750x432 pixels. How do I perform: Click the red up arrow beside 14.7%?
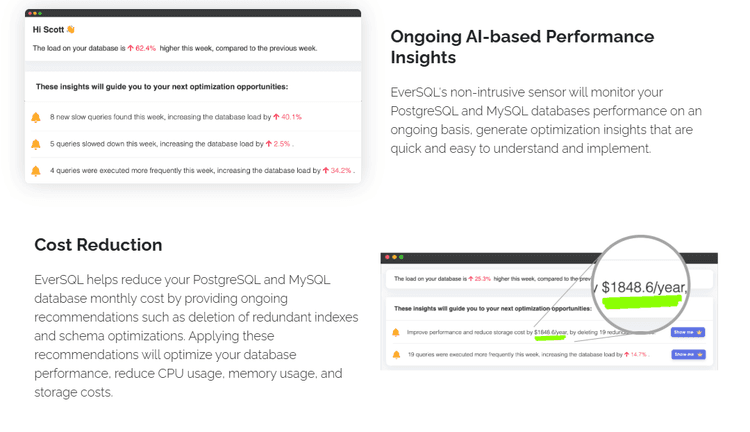tap(627, 354)
